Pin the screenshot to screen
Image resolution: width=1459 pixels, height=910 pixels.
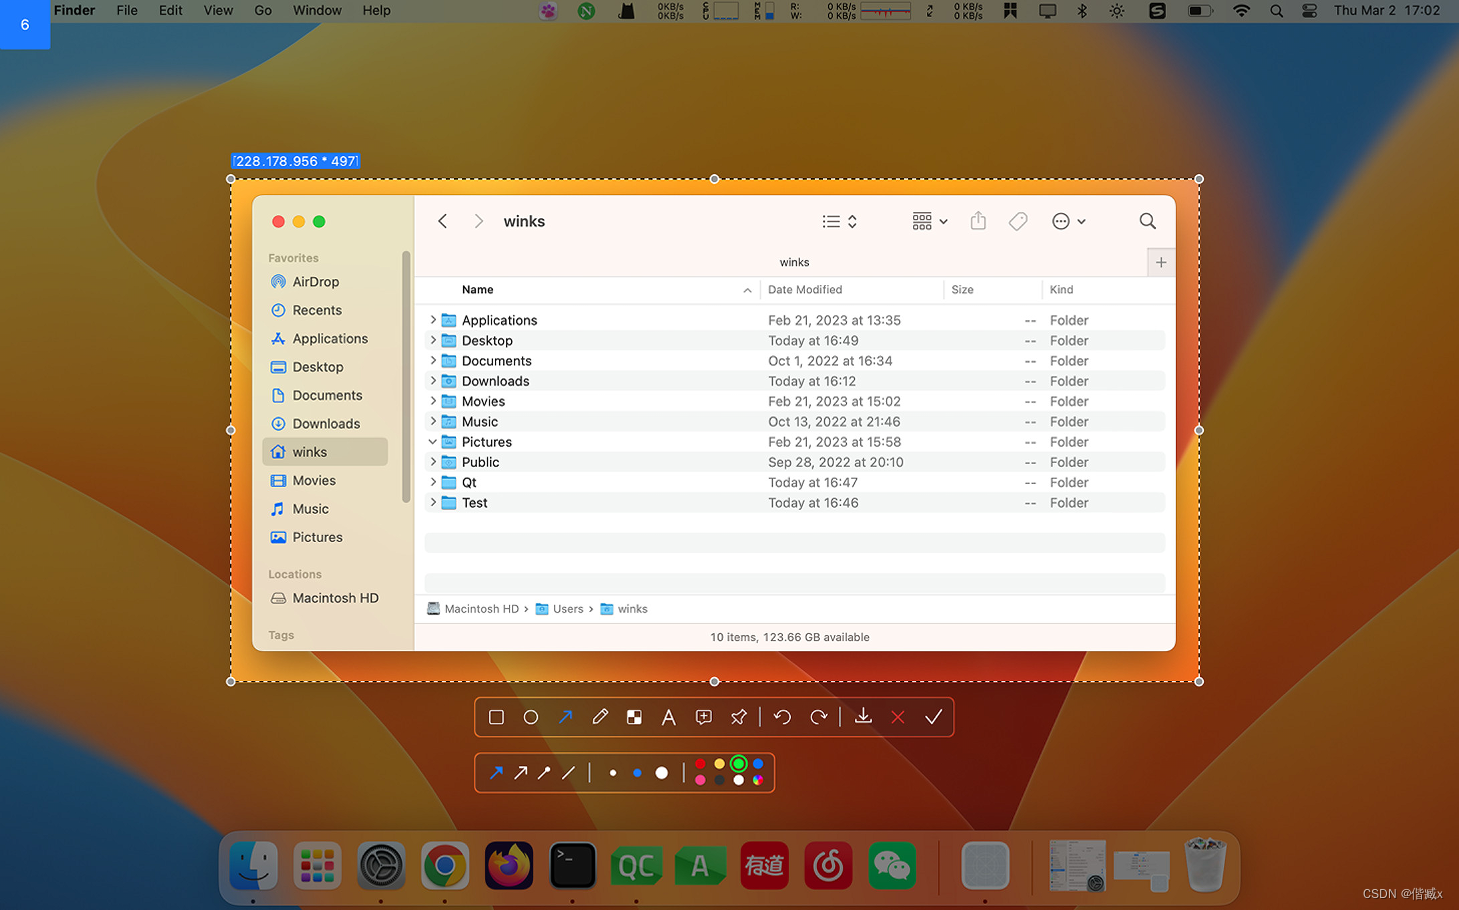(x=739, y=717)
